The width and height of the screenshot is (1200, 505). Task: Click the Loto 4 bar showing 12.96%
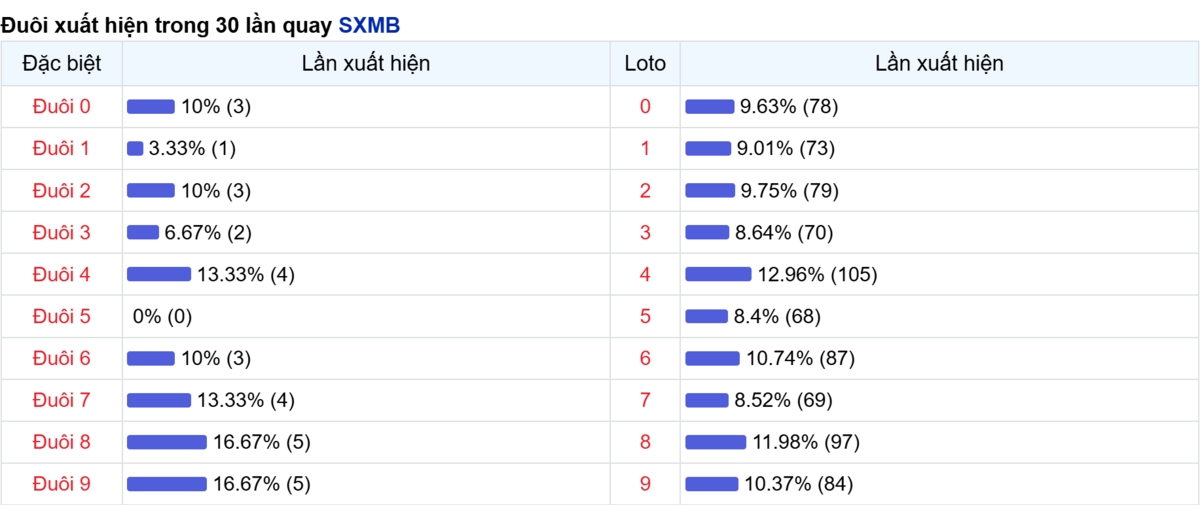718,274
